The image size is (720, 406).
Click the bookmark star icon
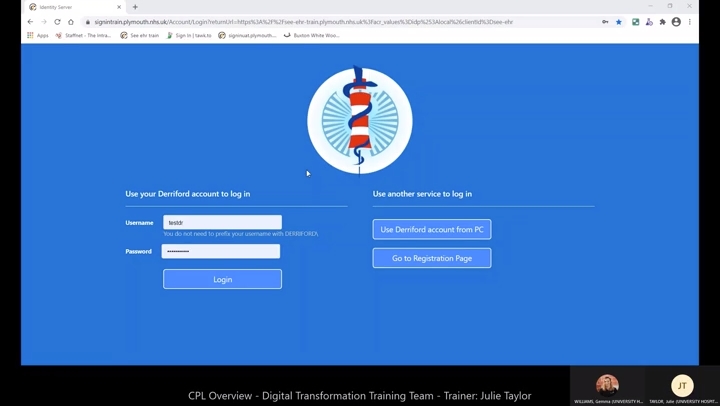(x=619, y=22)
